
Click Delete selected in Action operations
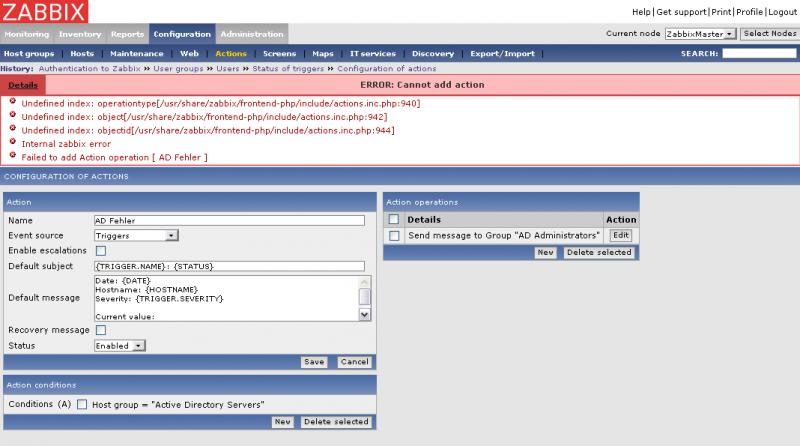pos(599,253)
